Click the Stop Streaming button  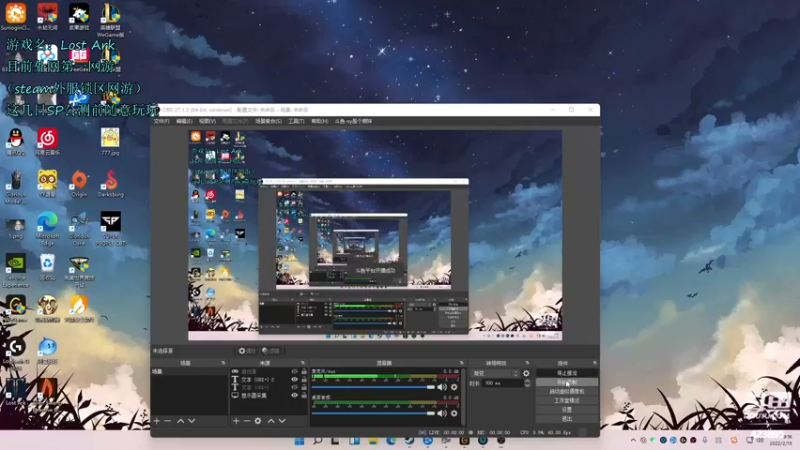click(567, 373)
